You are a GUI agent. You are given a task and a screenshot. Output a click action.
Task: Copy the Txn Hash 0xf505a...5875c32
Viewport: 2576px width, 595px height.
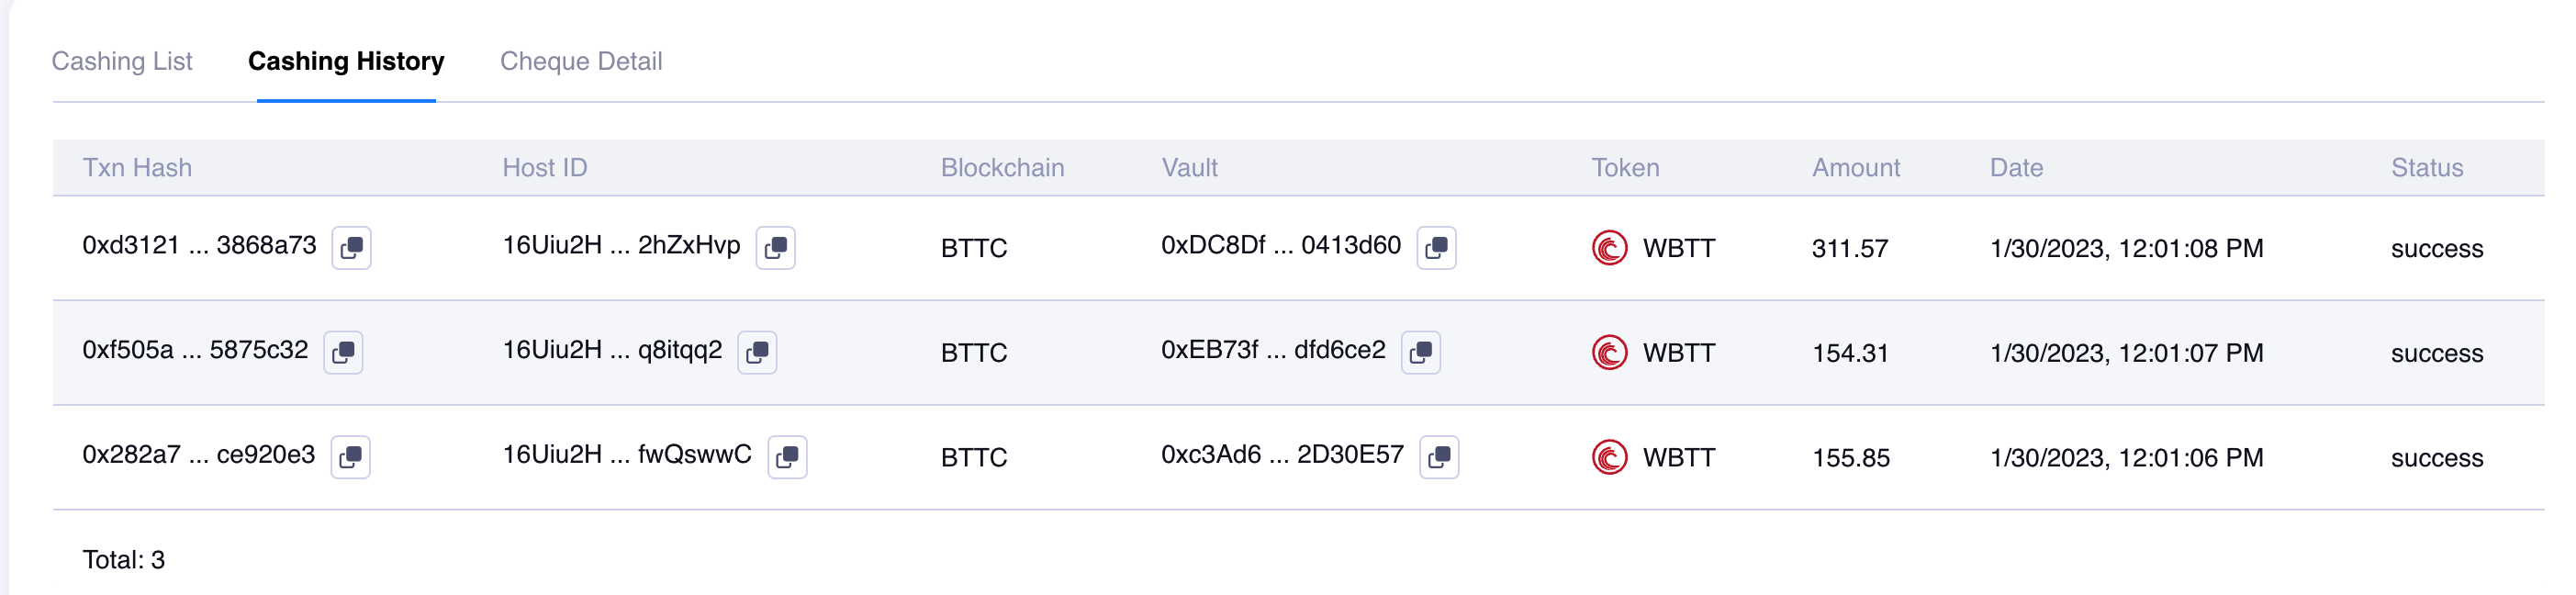344,352
